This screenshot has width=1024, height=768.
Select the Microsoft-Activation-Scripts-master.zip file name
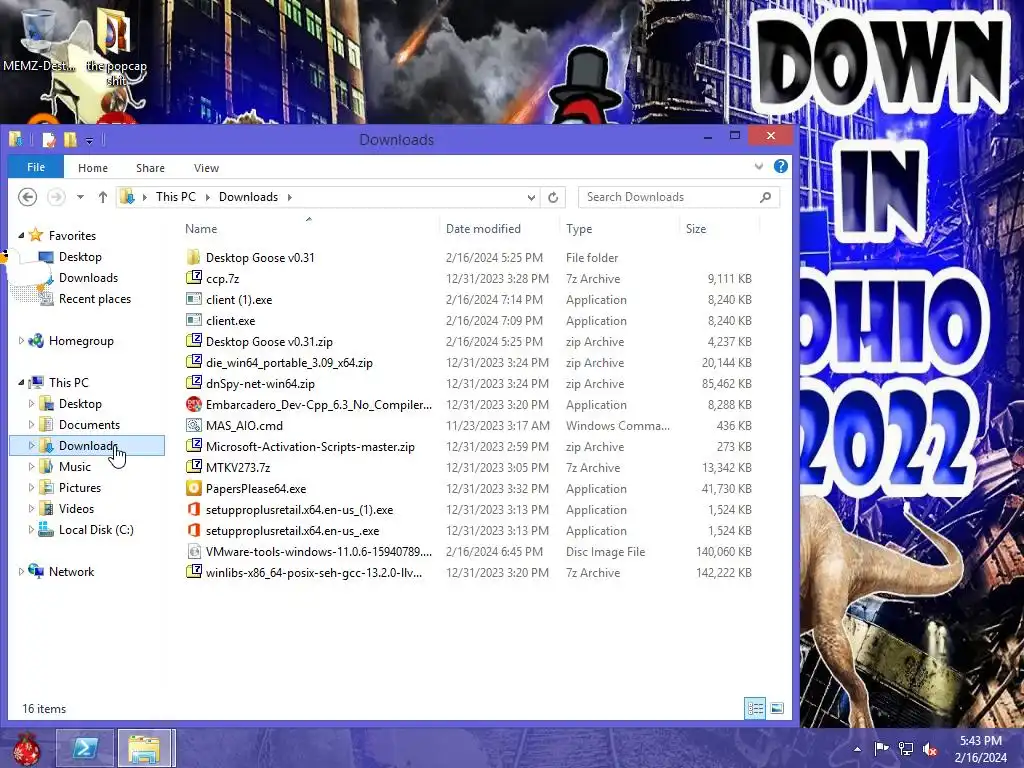[x=310, y=447]
